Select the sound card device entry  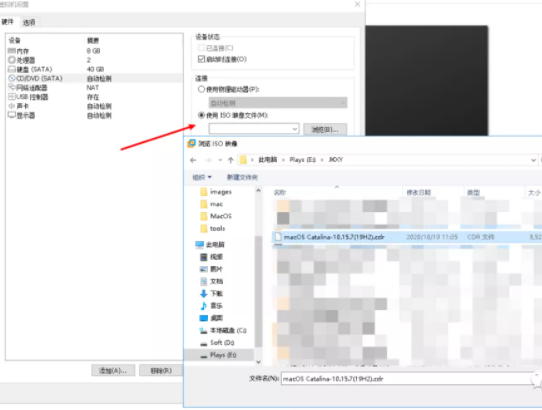click(x=95, y=106)
